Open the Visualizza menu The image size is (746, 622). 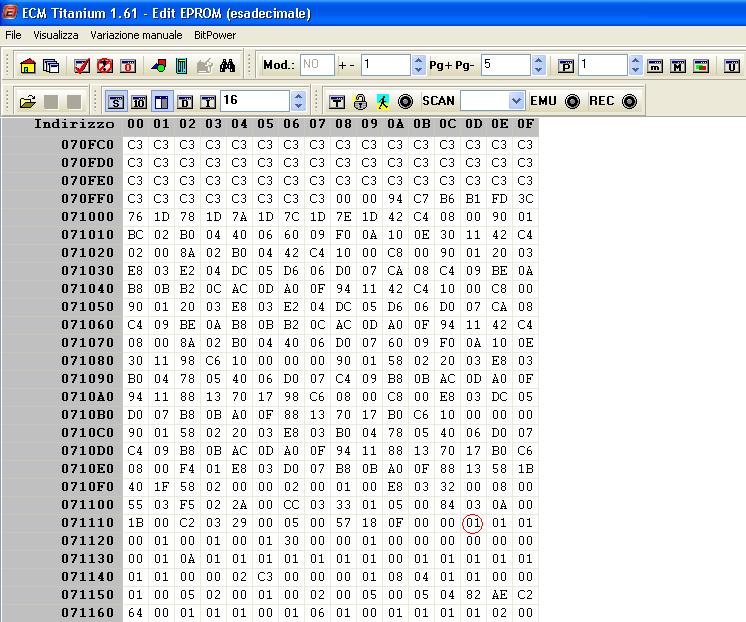click(x=56, y=35)
